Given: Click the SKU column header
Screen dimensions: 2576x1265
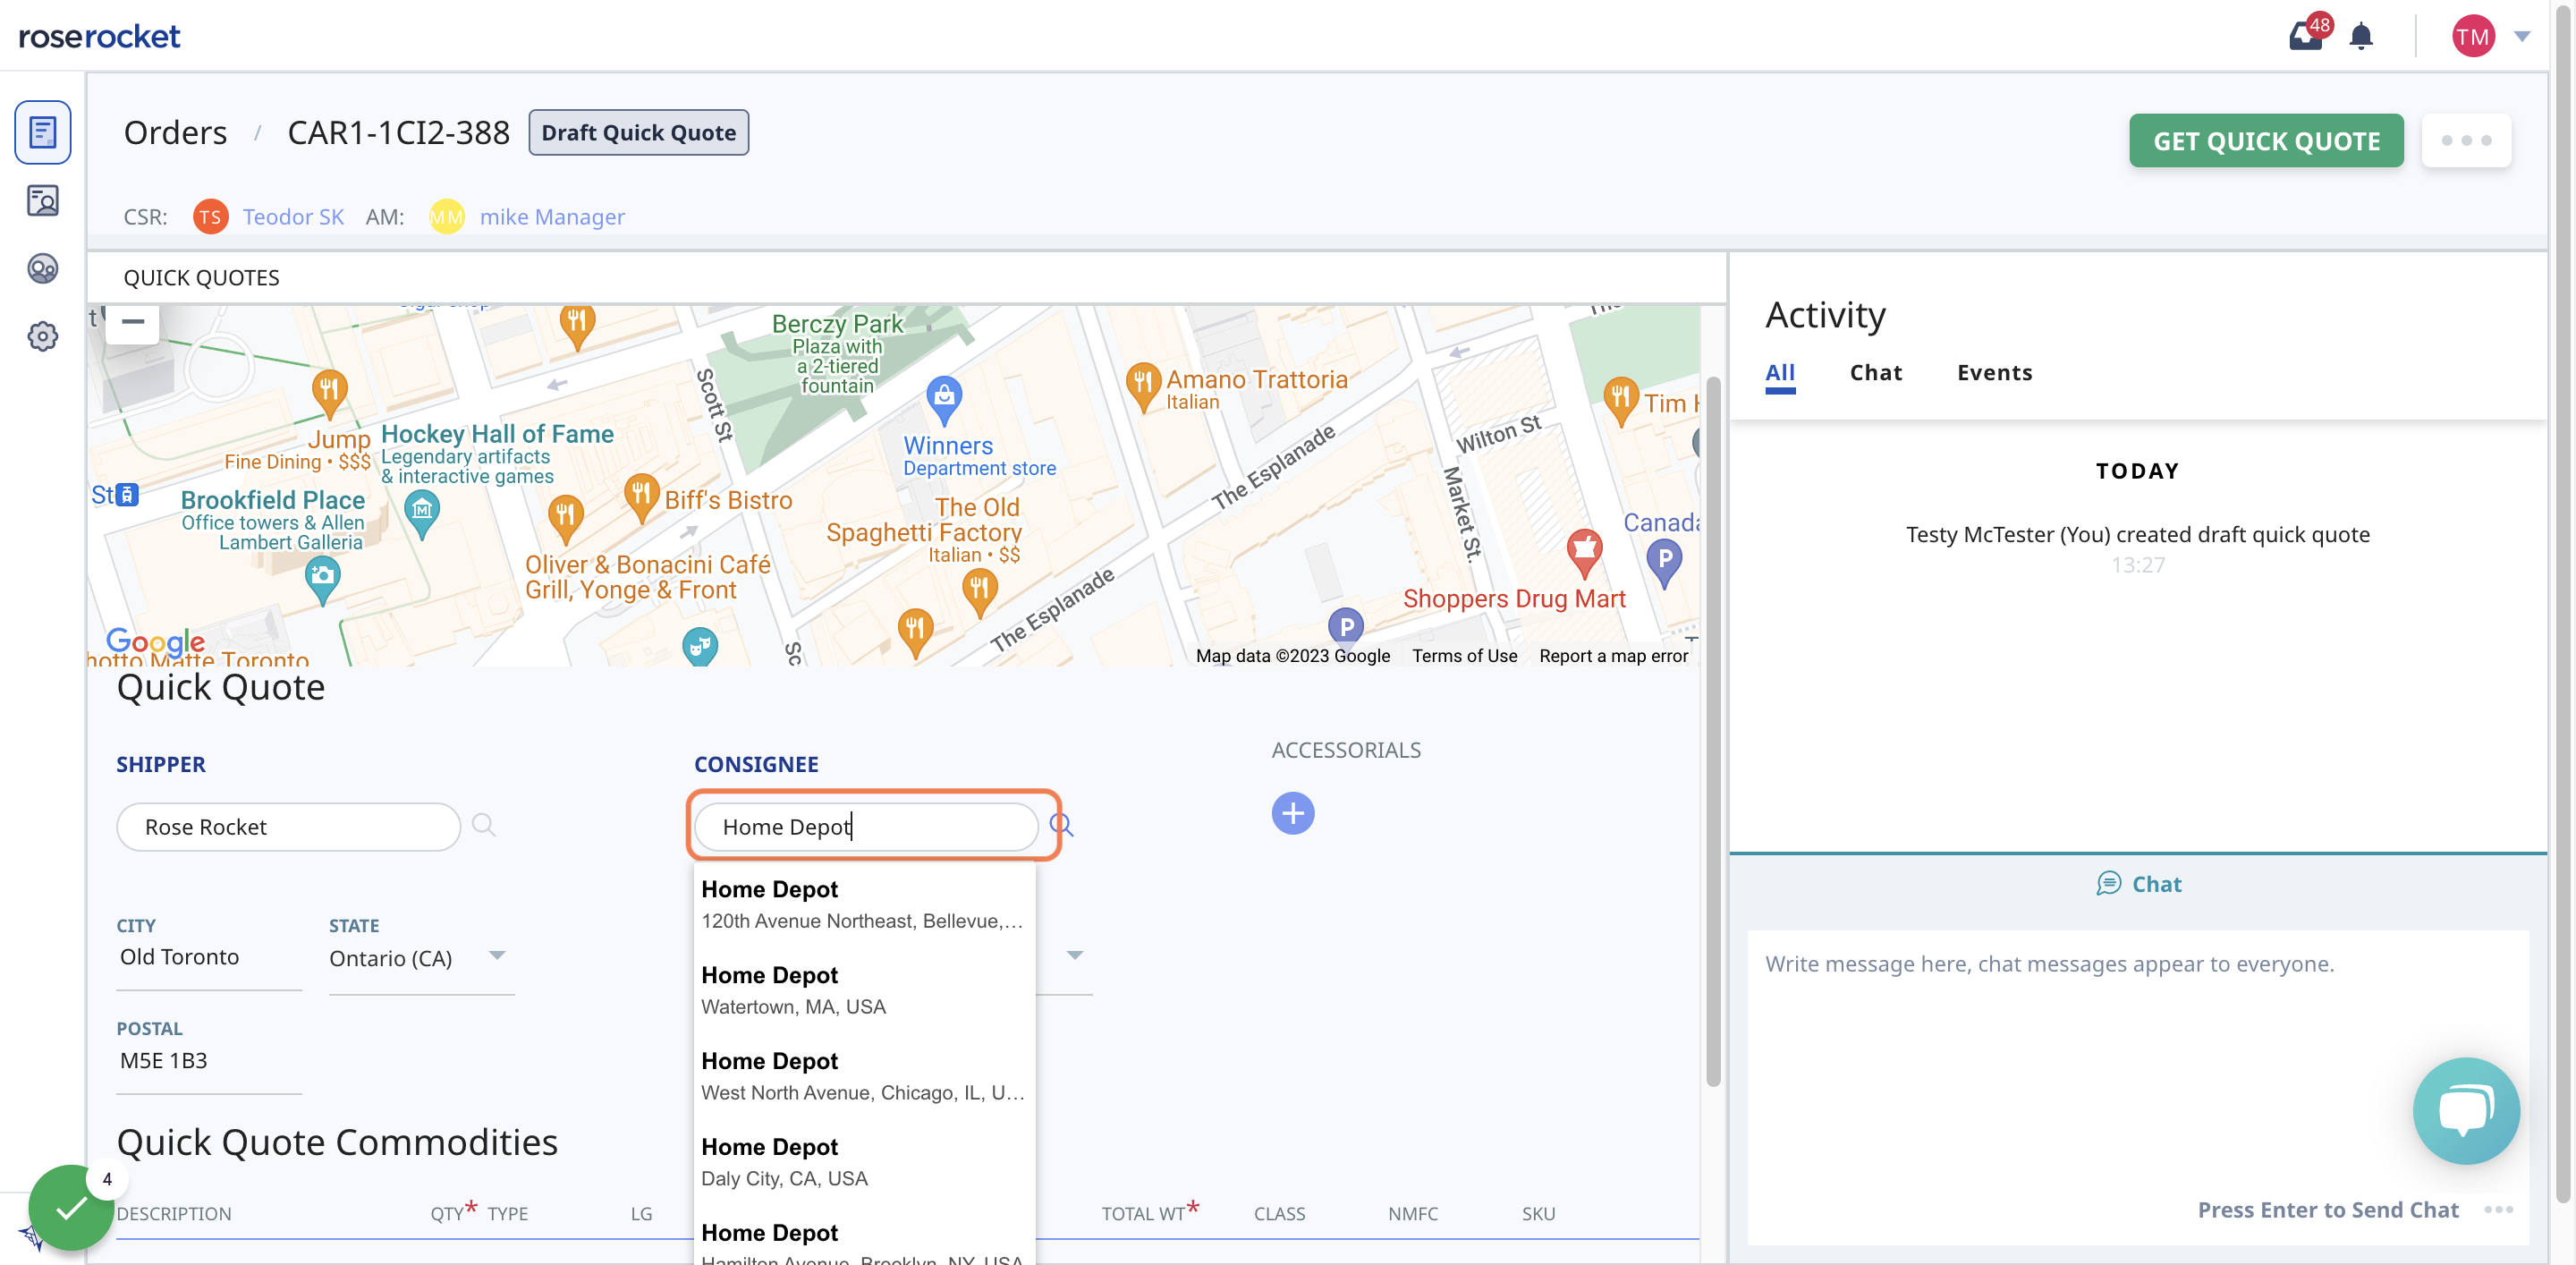Looking at the screenshot, I should (1538, 1213).
